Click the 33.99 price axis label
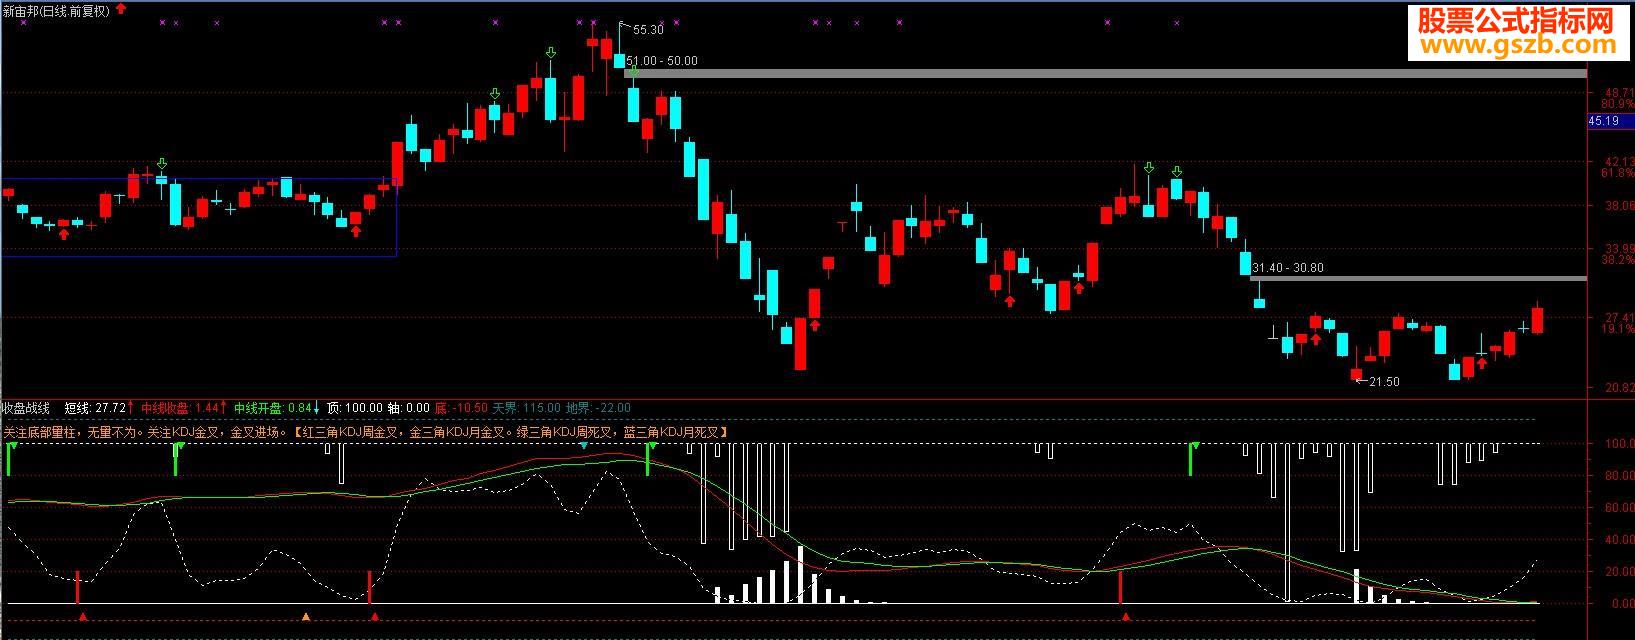Image resolution: width=1635 pixels, height=640 pixels. point(1618,248)
